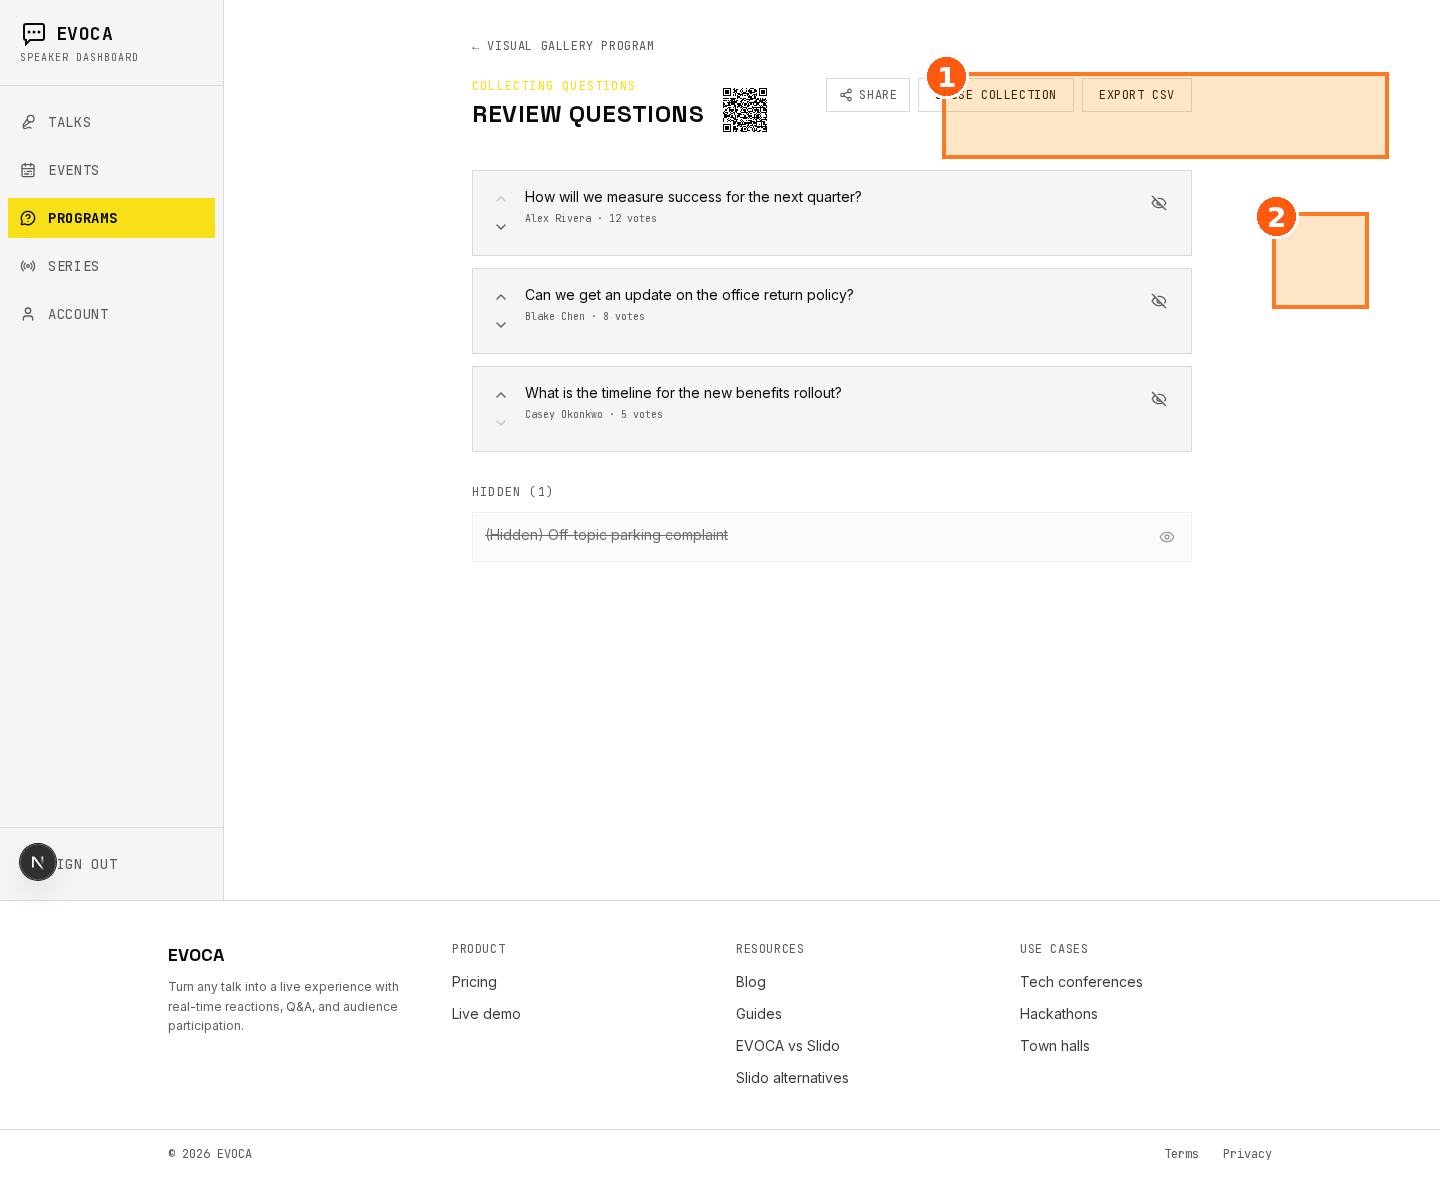
Task: Open Events in the sidebar
Action: tap(111, 170)
